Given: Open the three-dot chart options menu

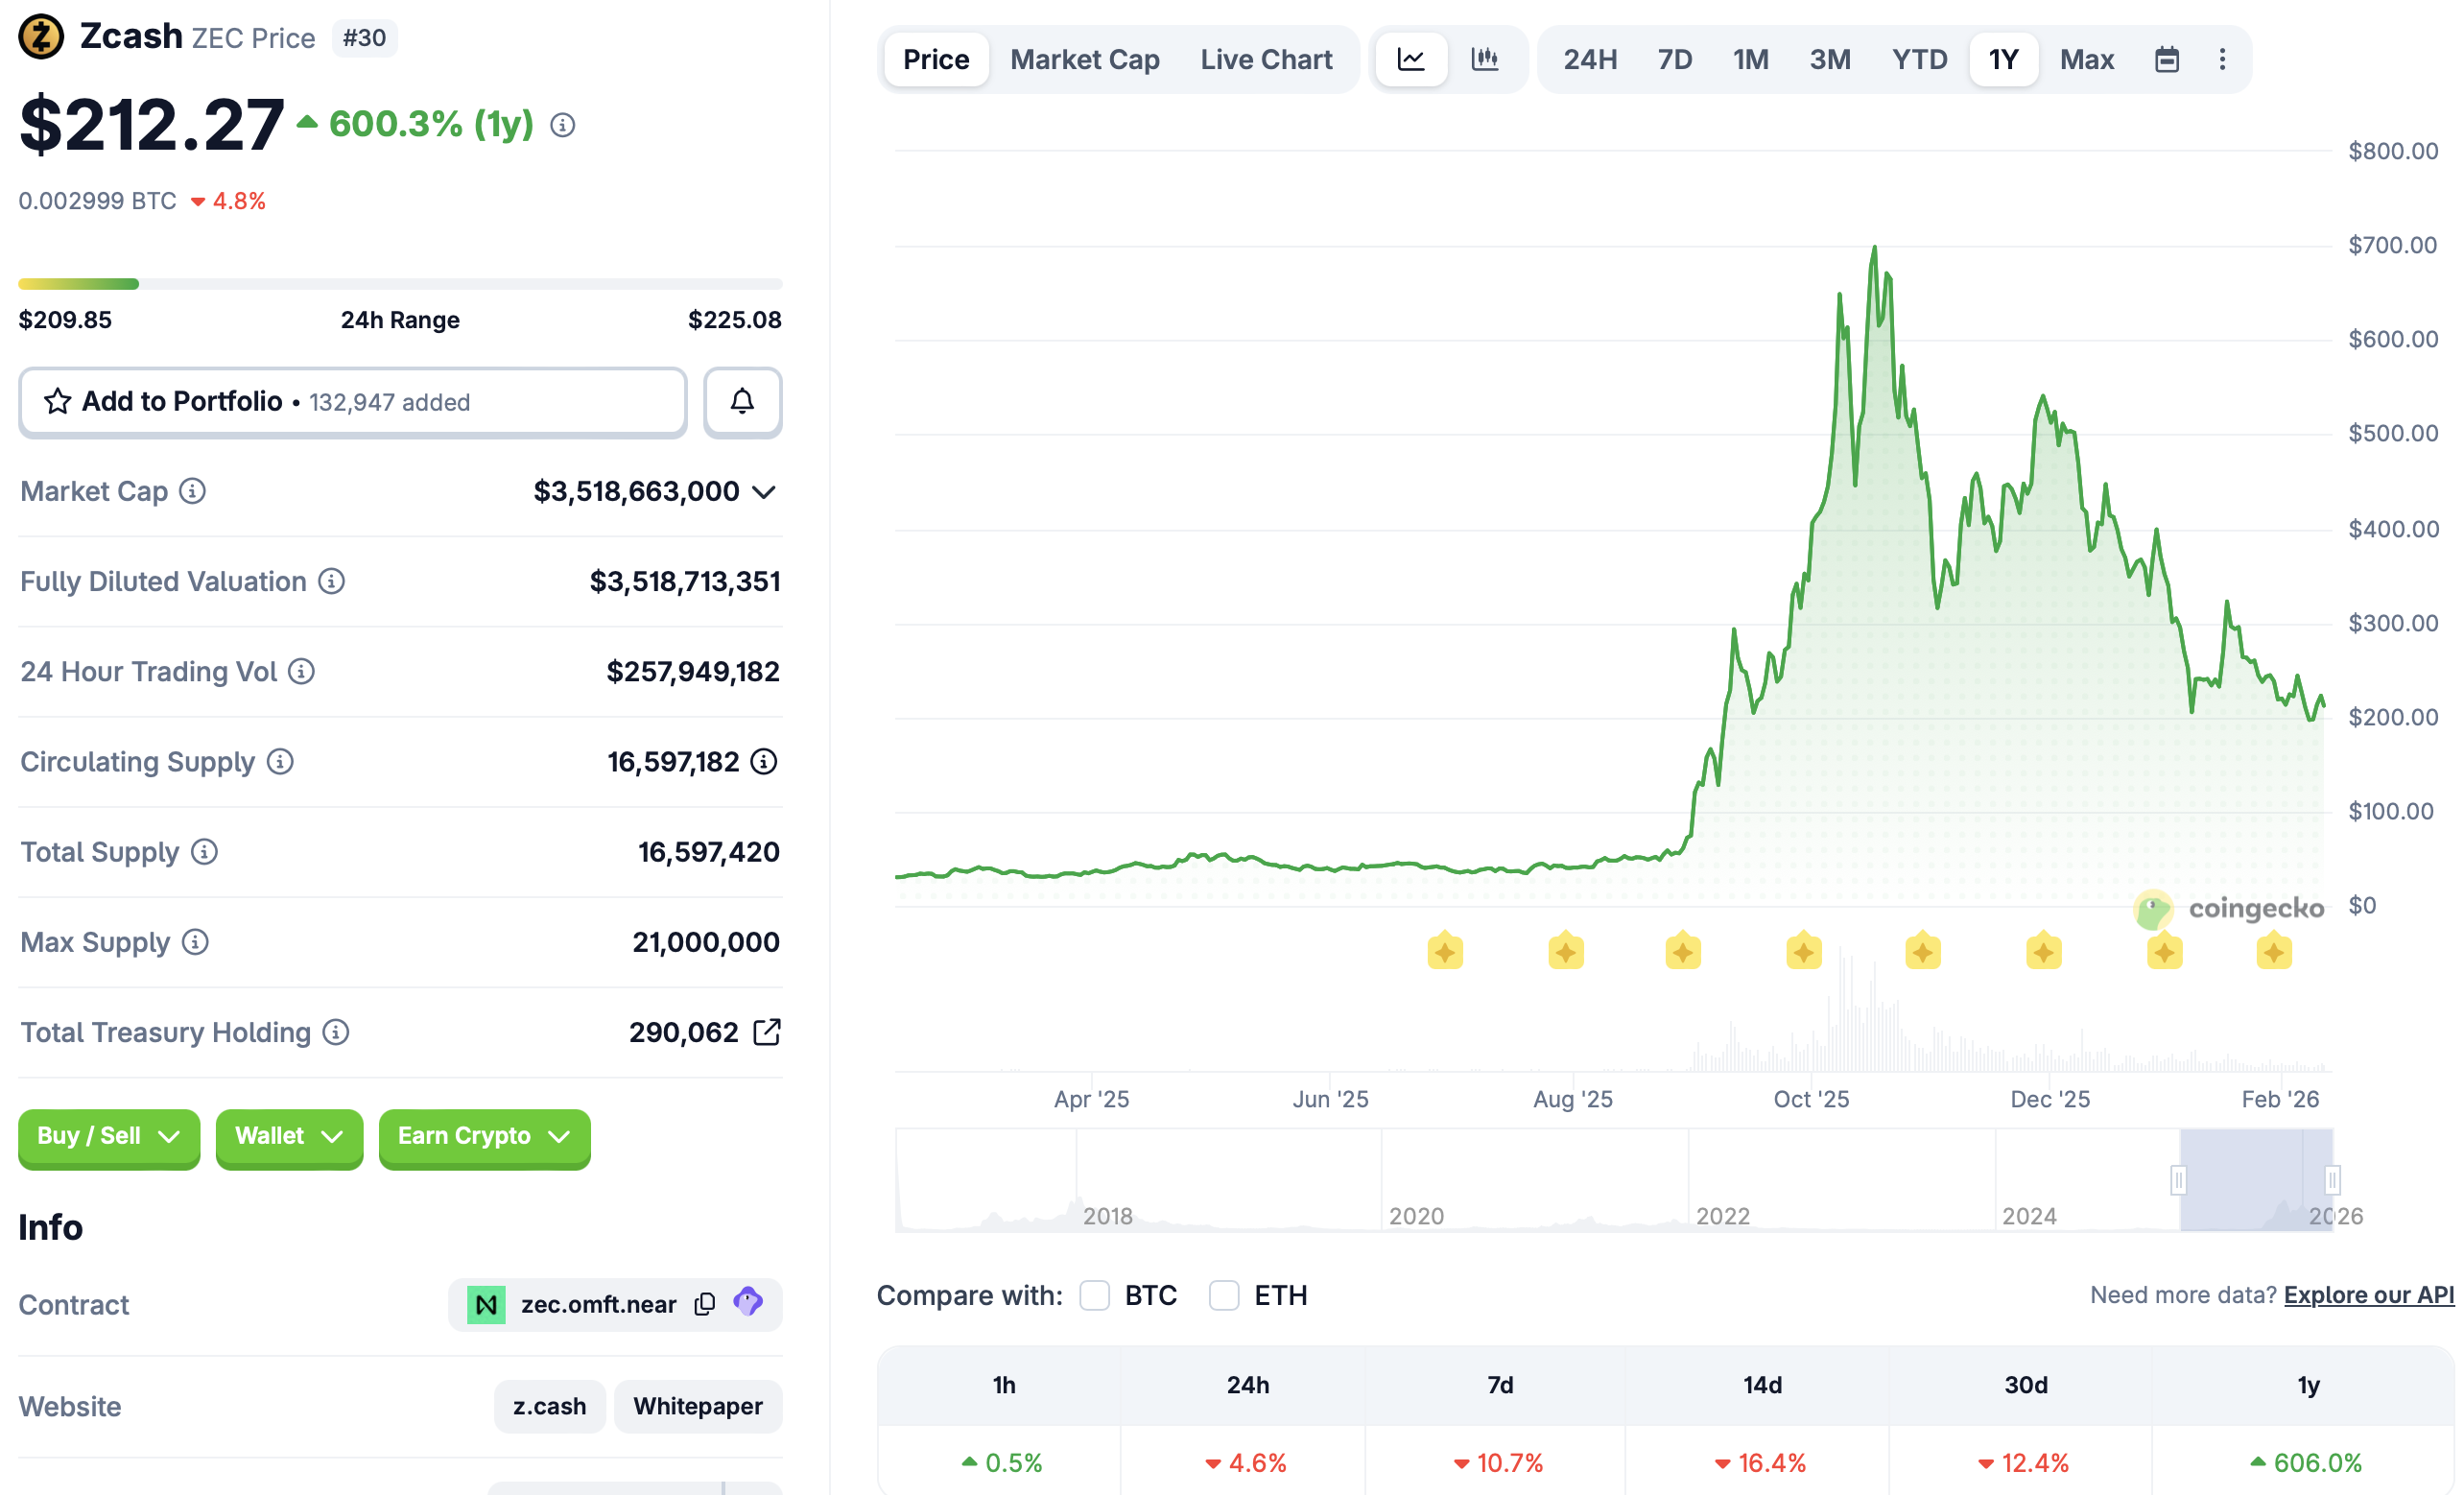Looking at the screenshot, I should coord(2222,59).
